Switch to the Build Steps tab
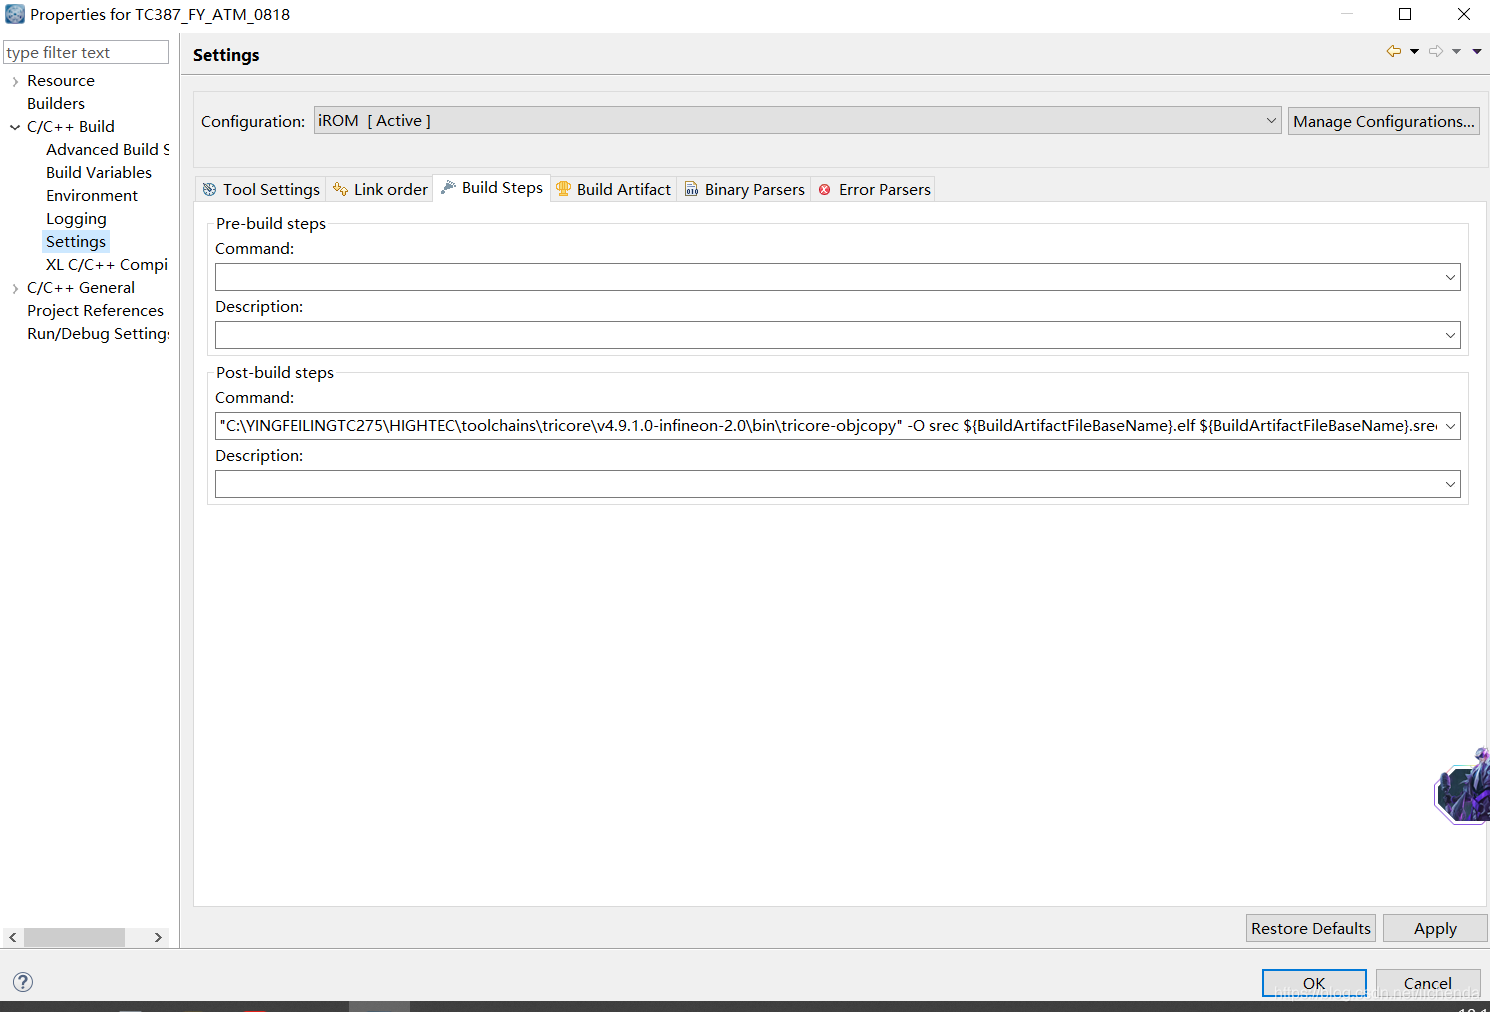Viewport: 1490px width, 1012px height. click(x=491, y=188)
